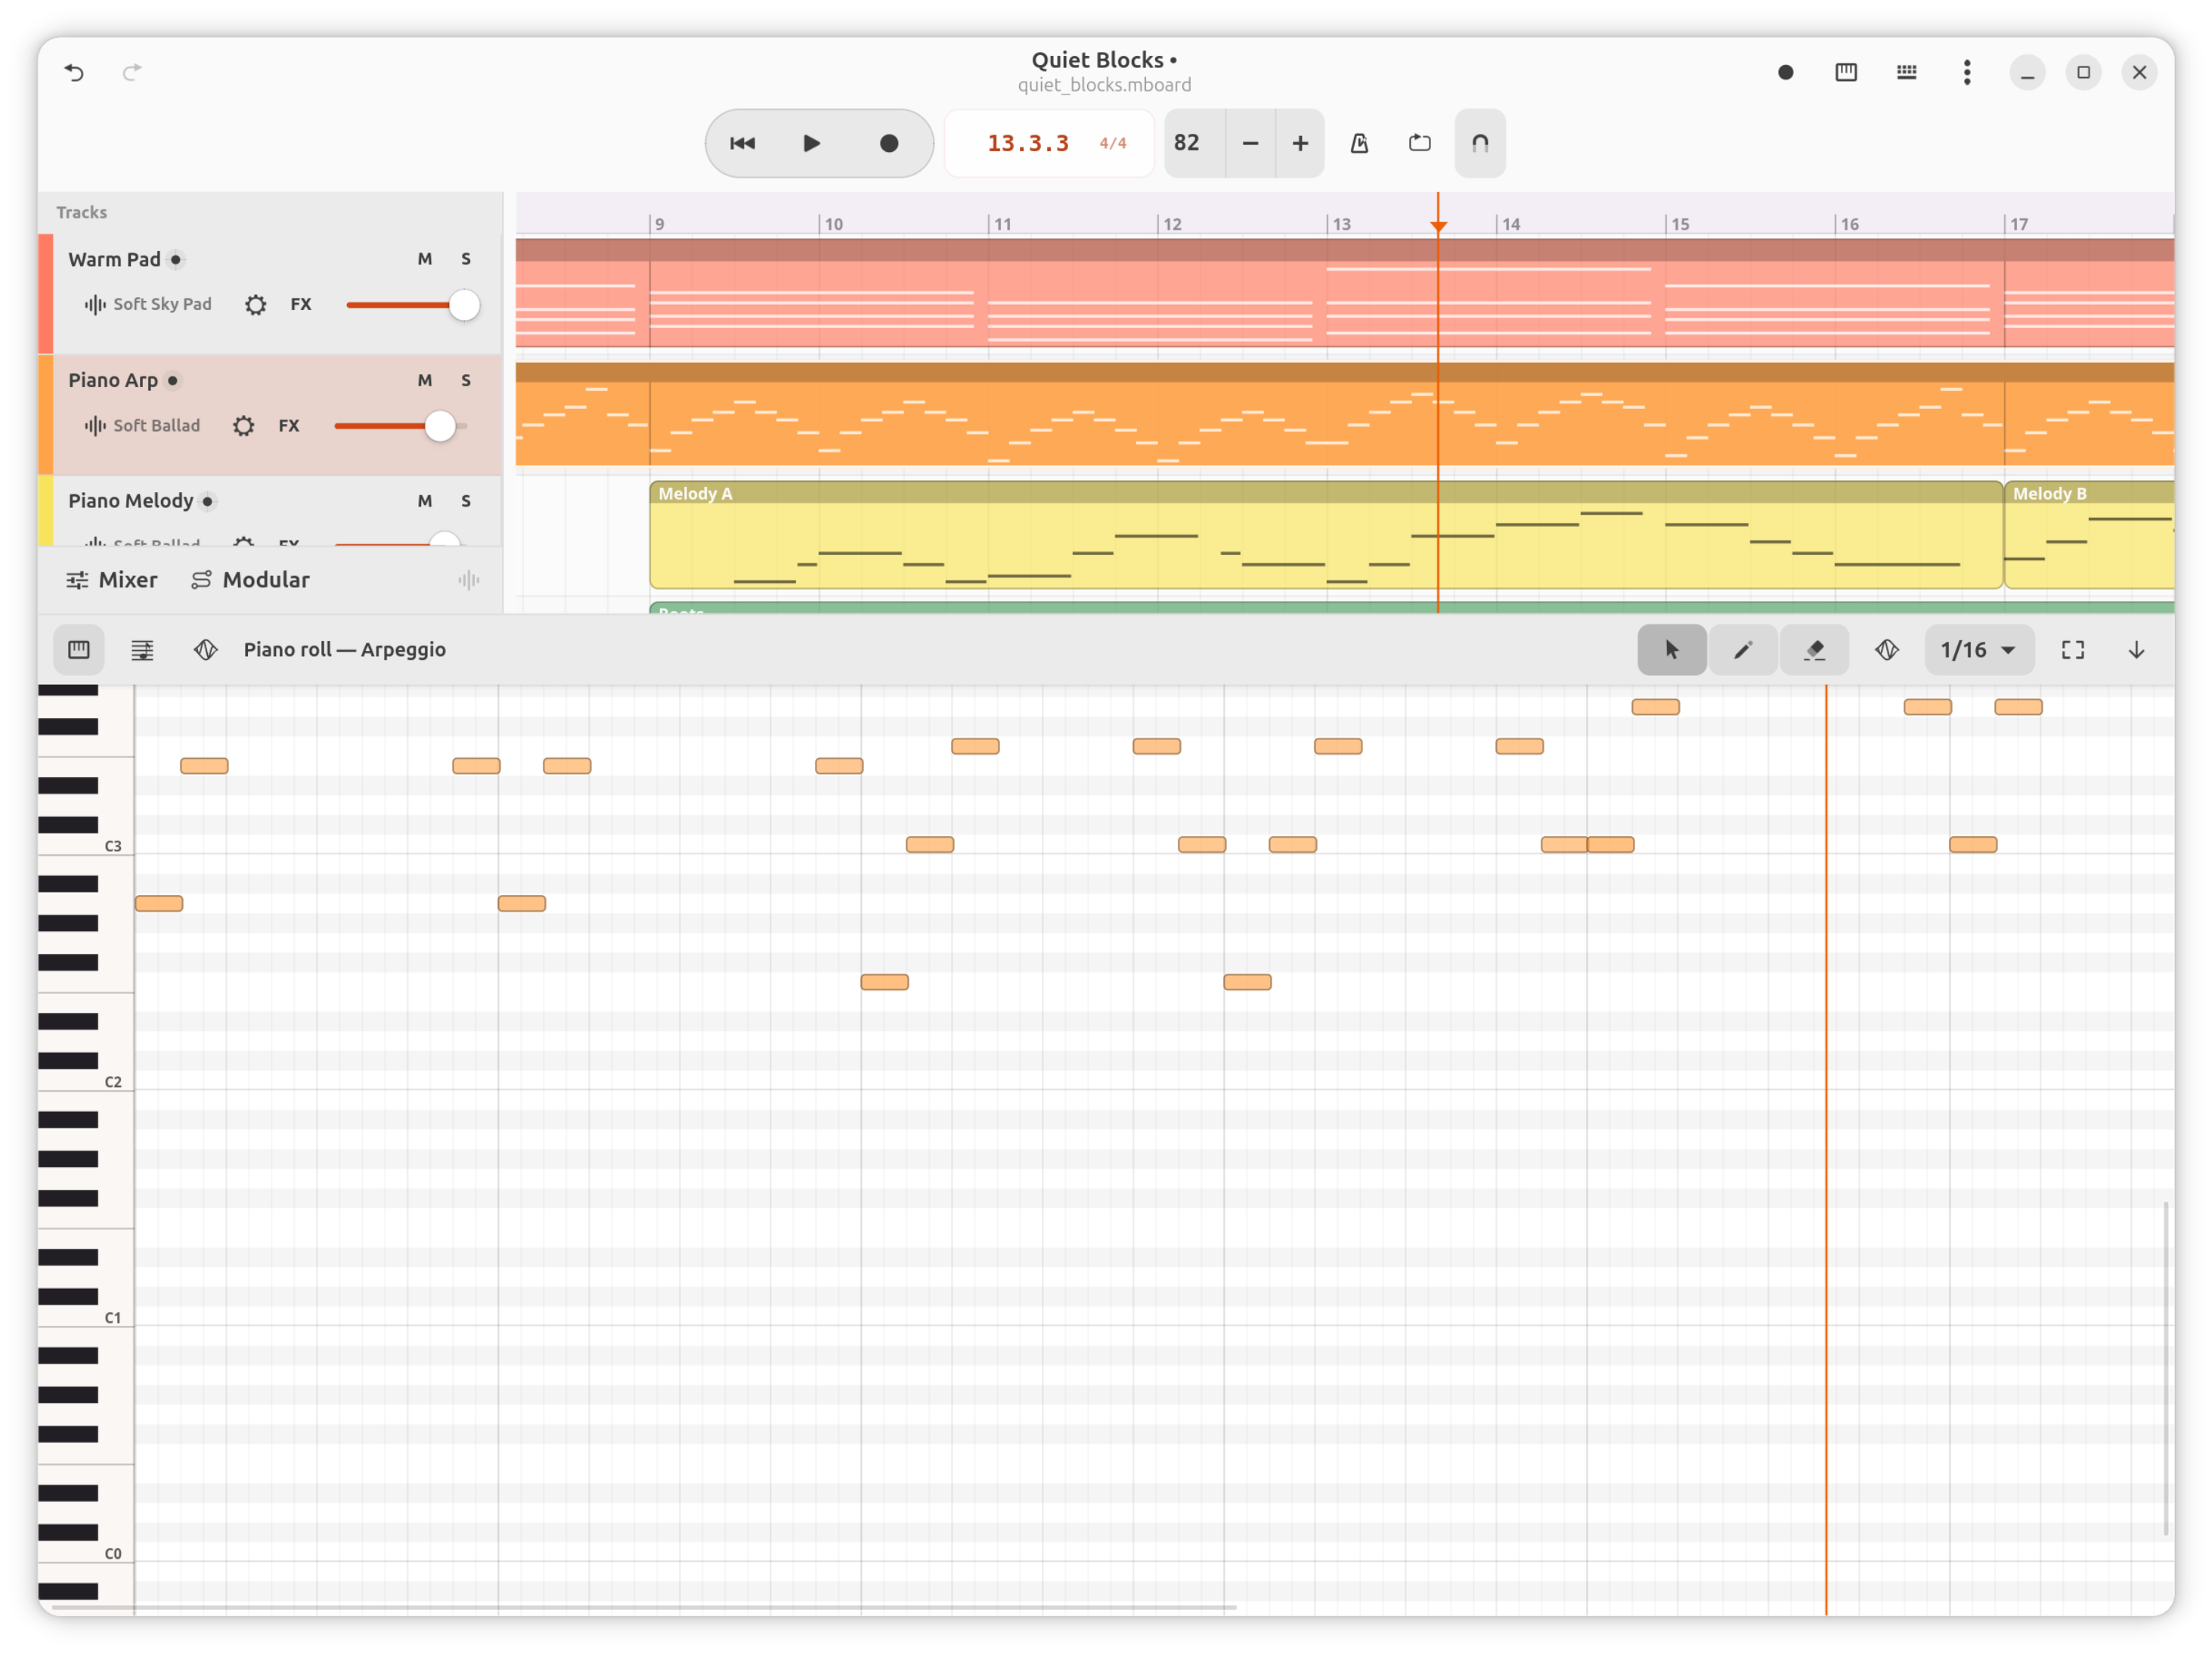Click Warm Pad record-arm dot
The width and height of the screenshot is (2212, 1654).
[x=176, y=260]
